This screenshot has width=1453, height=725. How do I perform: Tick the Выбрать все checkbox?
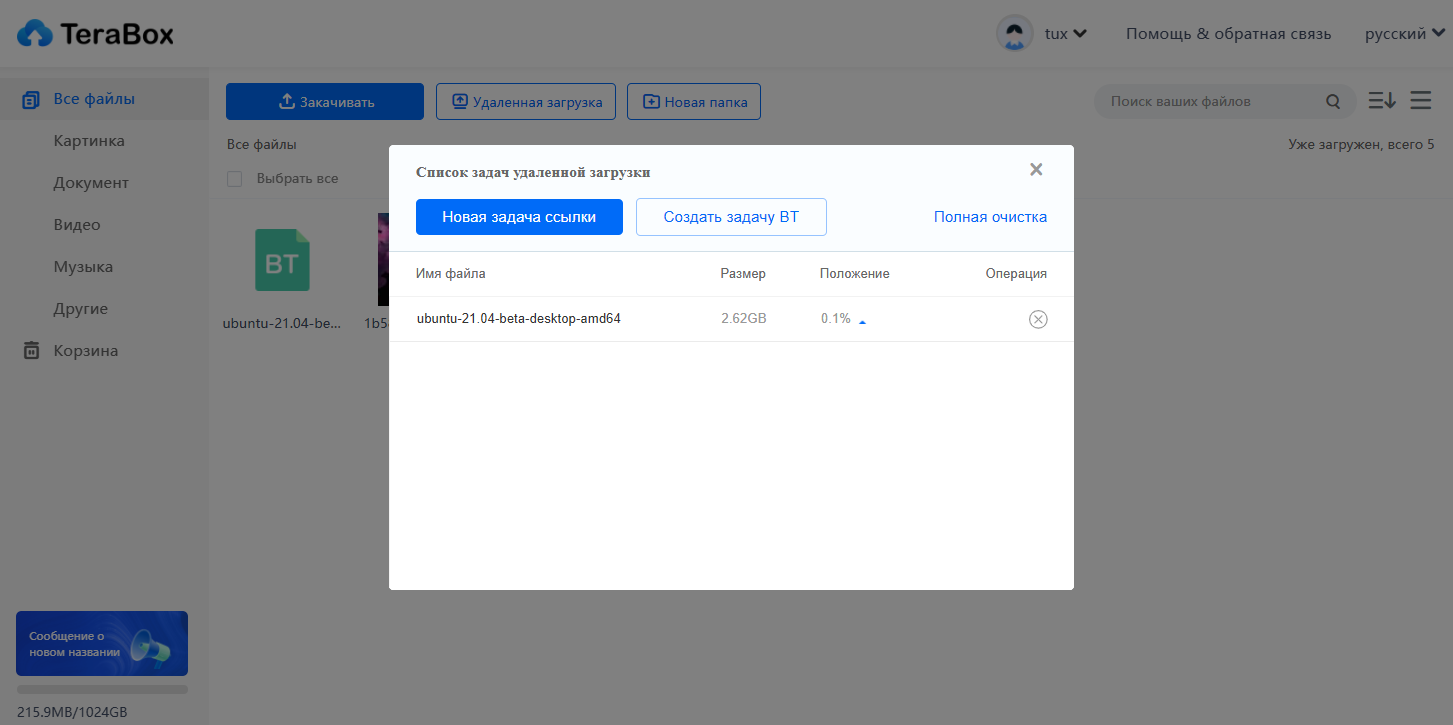235,179
